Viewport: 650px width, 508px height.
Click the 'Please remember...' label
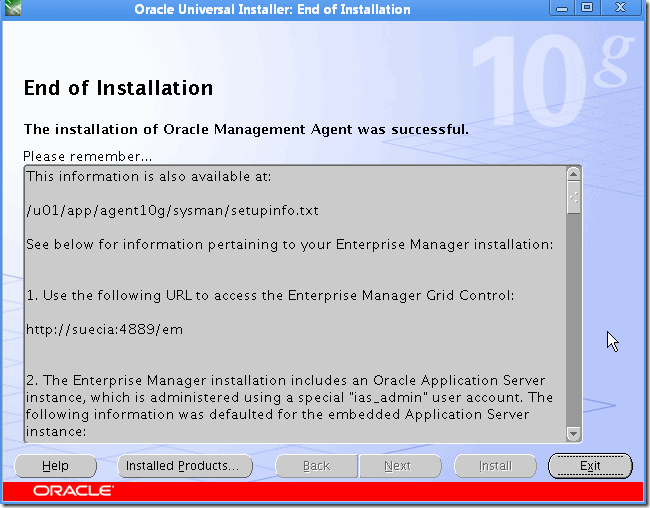click(x=87, y=156)
